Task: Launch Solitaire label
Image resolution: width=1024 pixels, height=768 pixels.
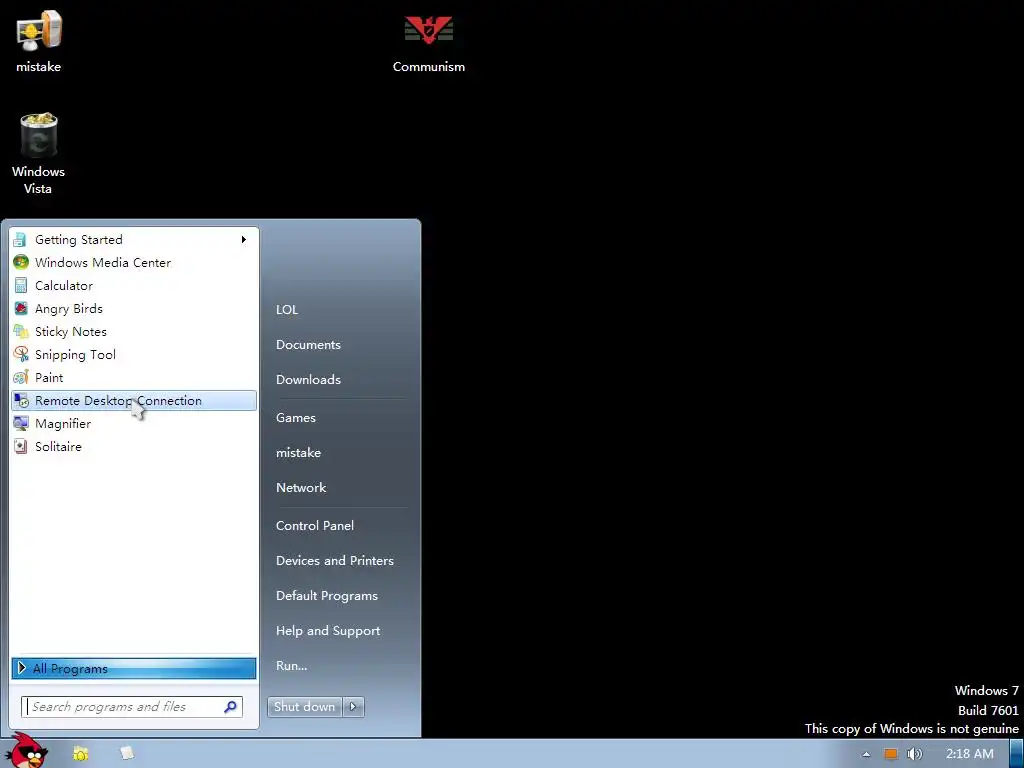Action: pos(58,447)
